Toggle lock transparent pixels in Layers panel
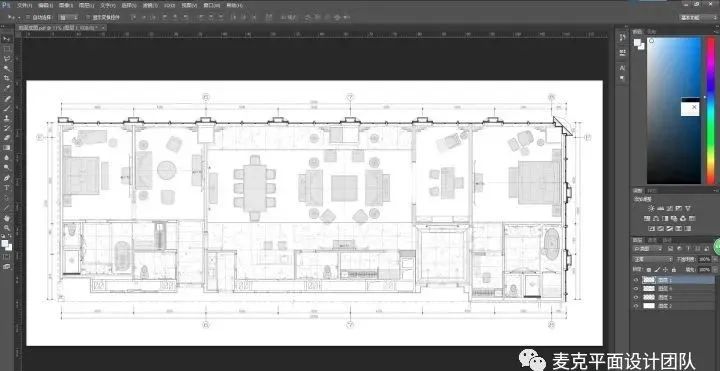Image resolution: width=720 pixels, height=371 pixels. tap(649, 270)
